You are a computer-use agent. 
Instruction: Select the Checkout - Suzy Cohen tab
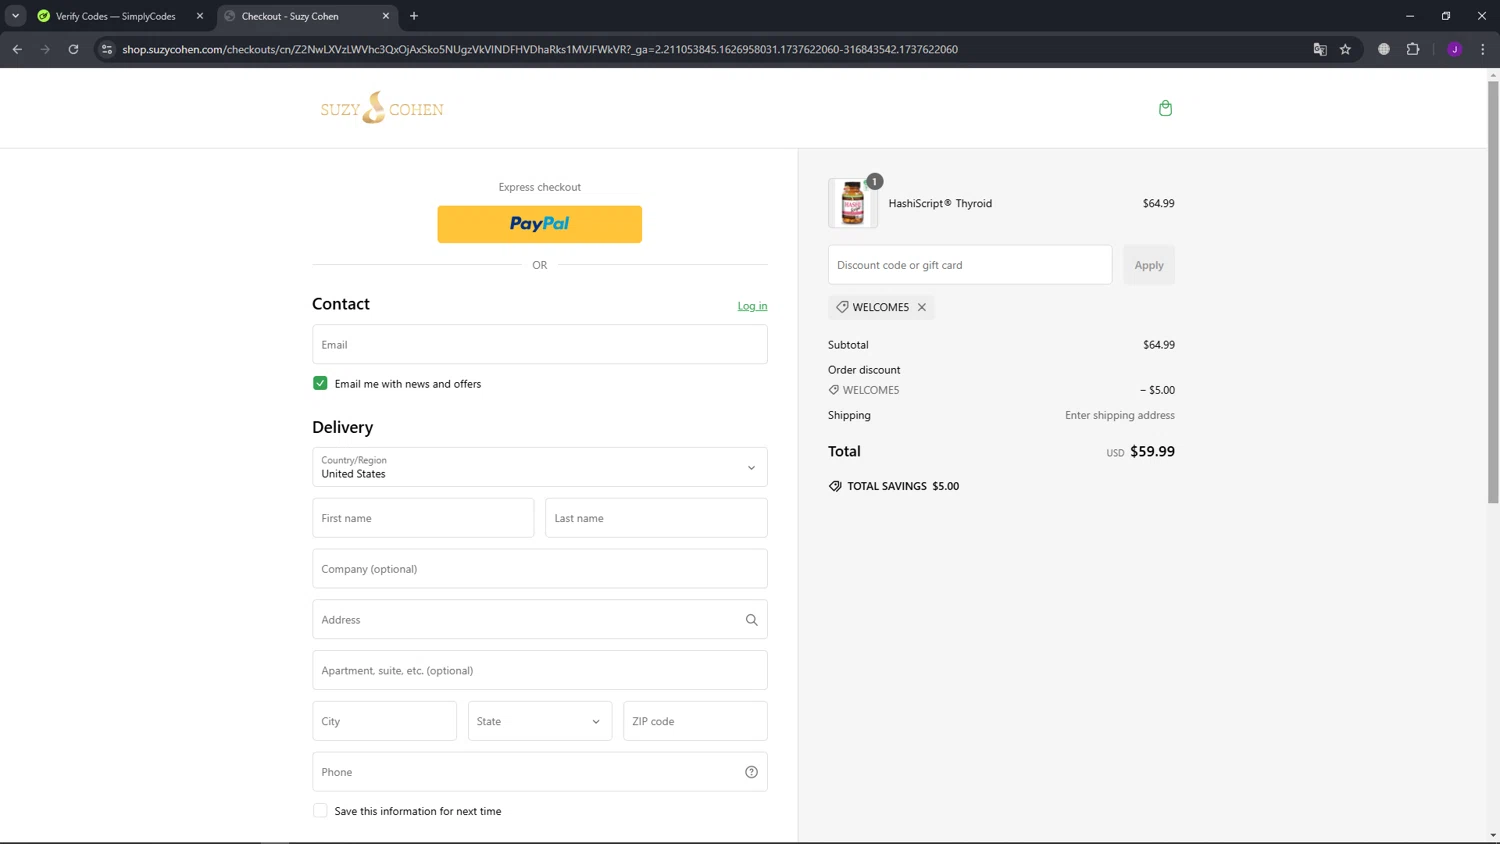(305, 16)
